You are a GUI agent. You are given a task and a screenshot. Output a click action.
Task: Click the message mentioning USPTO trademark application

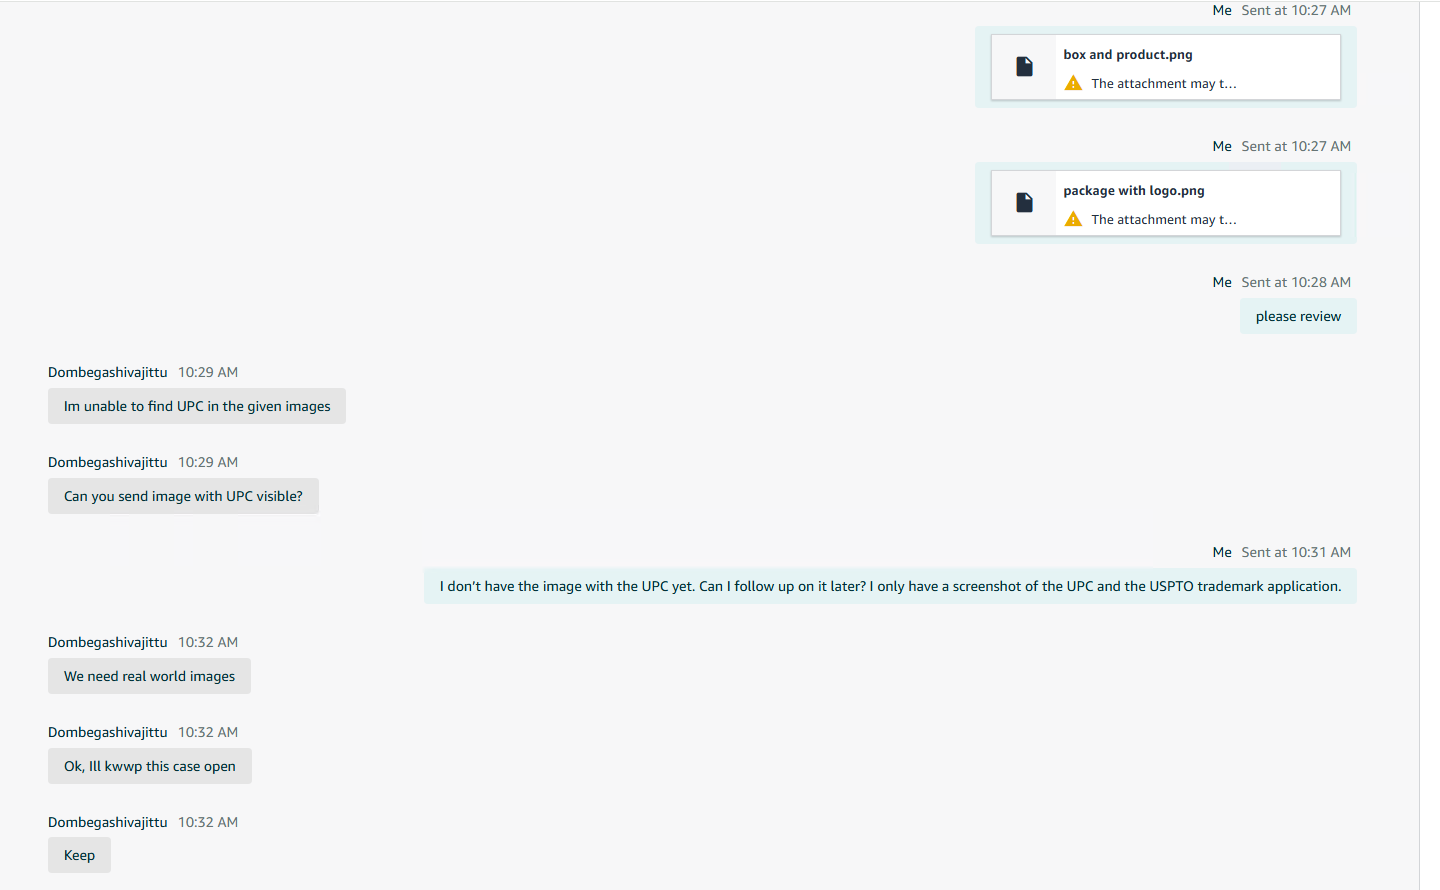click(x=890, y=587)
